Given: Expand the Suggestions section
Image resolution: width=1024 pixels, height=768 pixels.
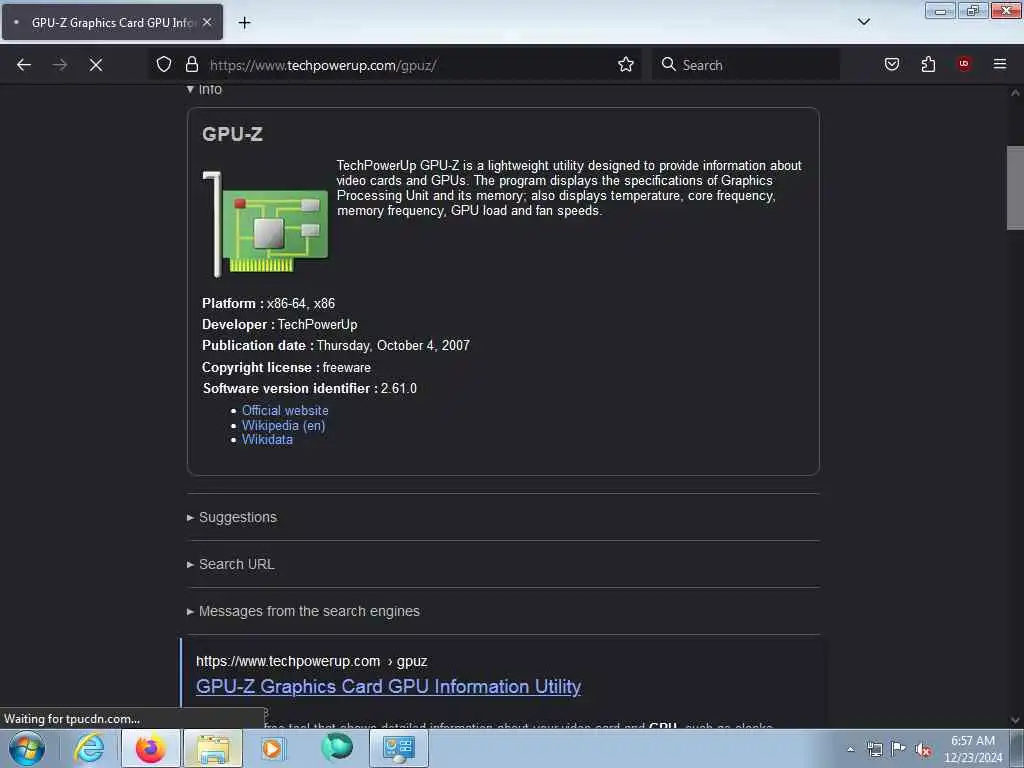Looking at the screenshot, I should 232,517.
